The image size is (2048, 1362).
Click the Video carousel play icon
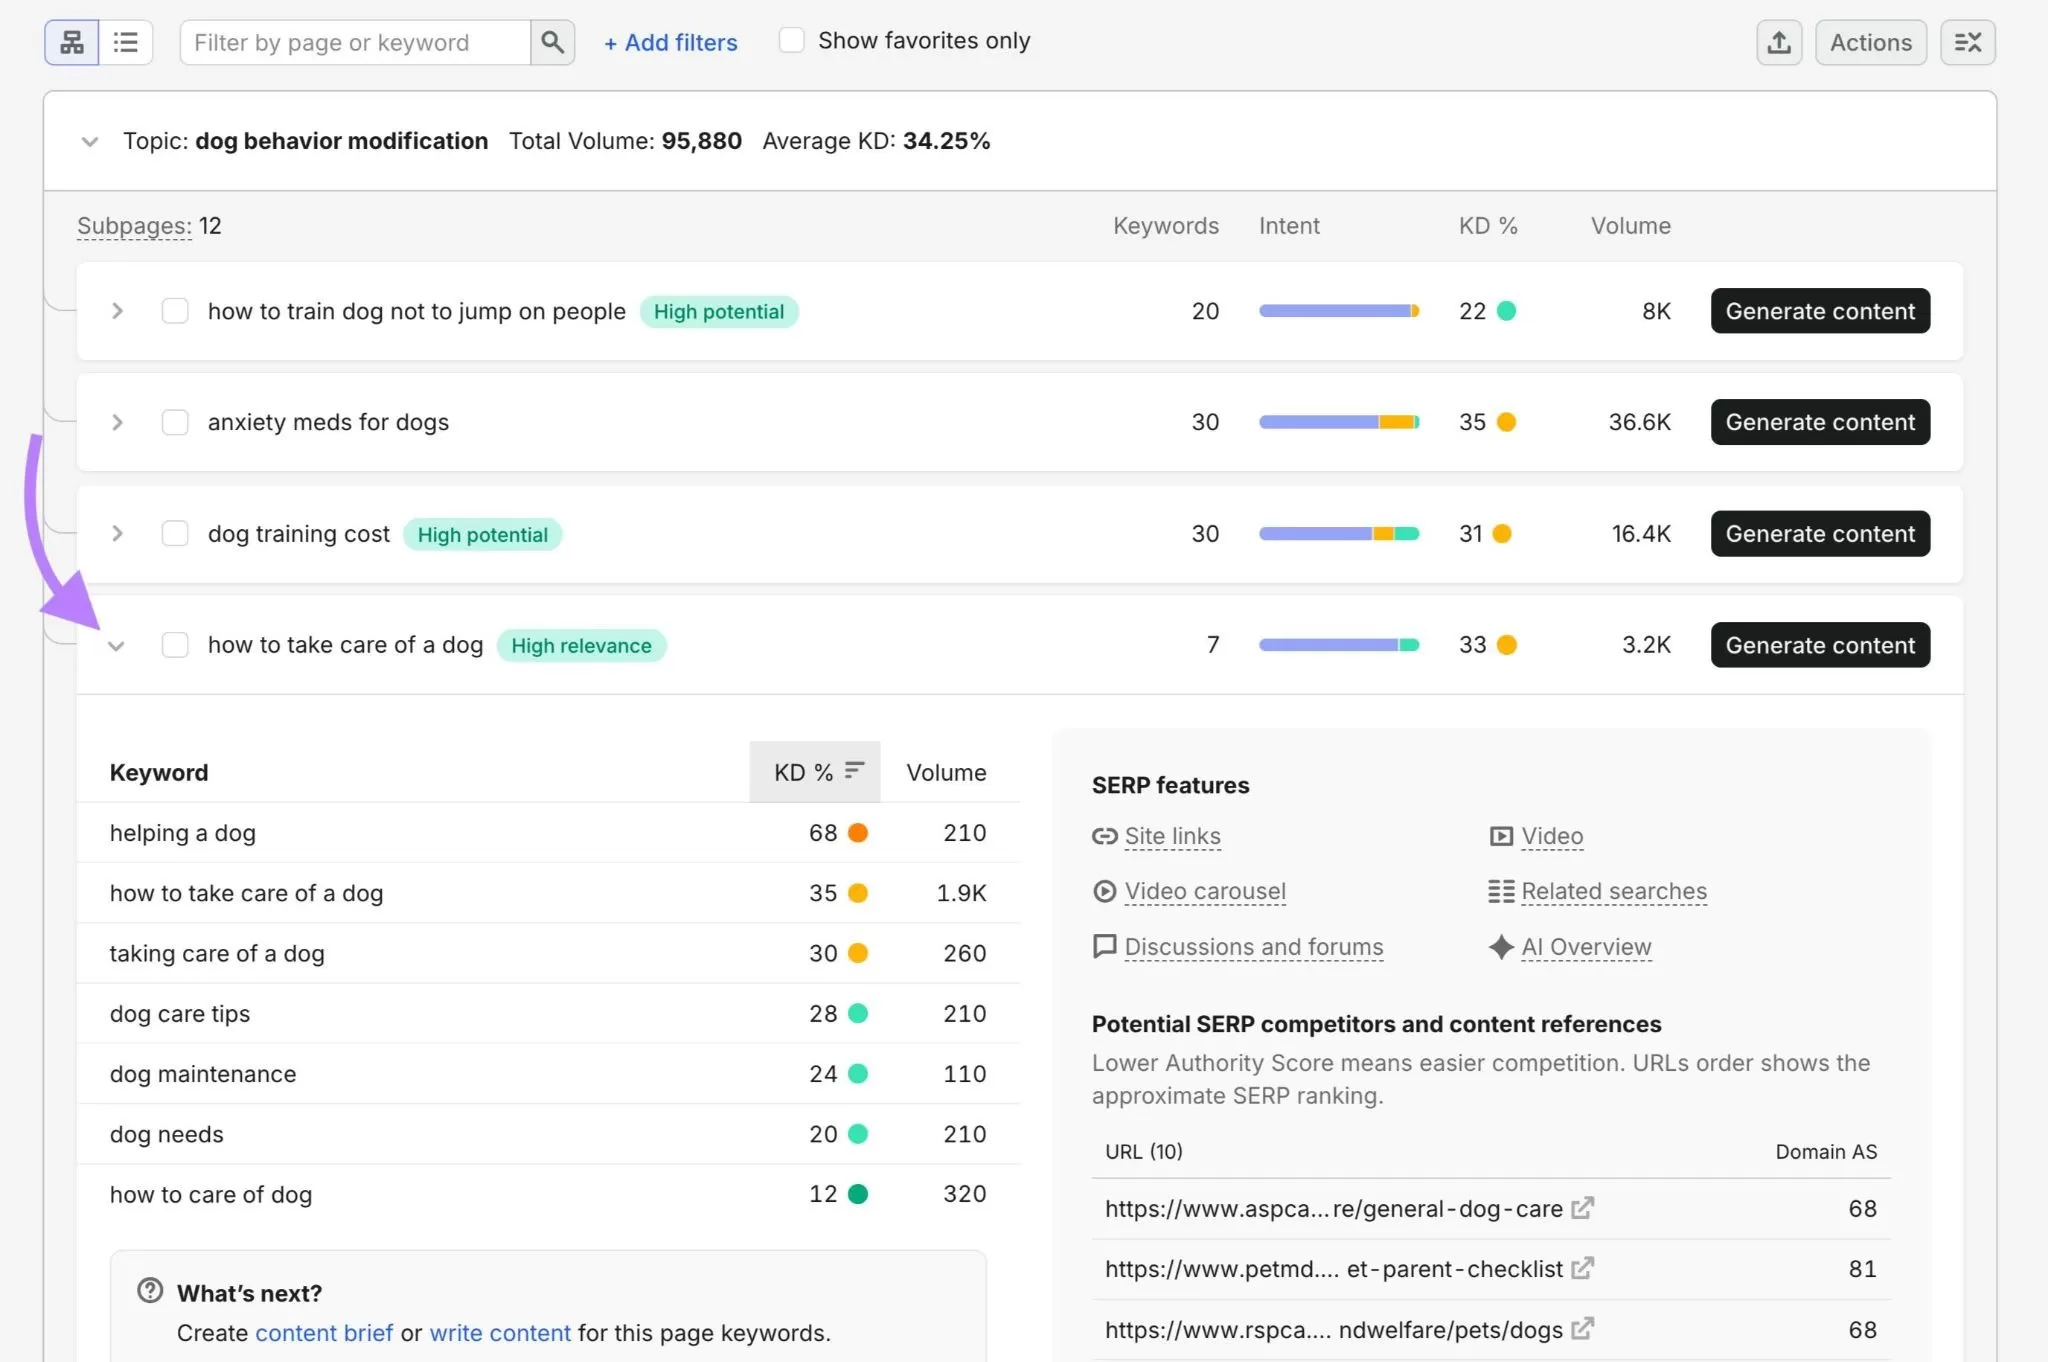pyautogui.click(x=1104, y=891)
